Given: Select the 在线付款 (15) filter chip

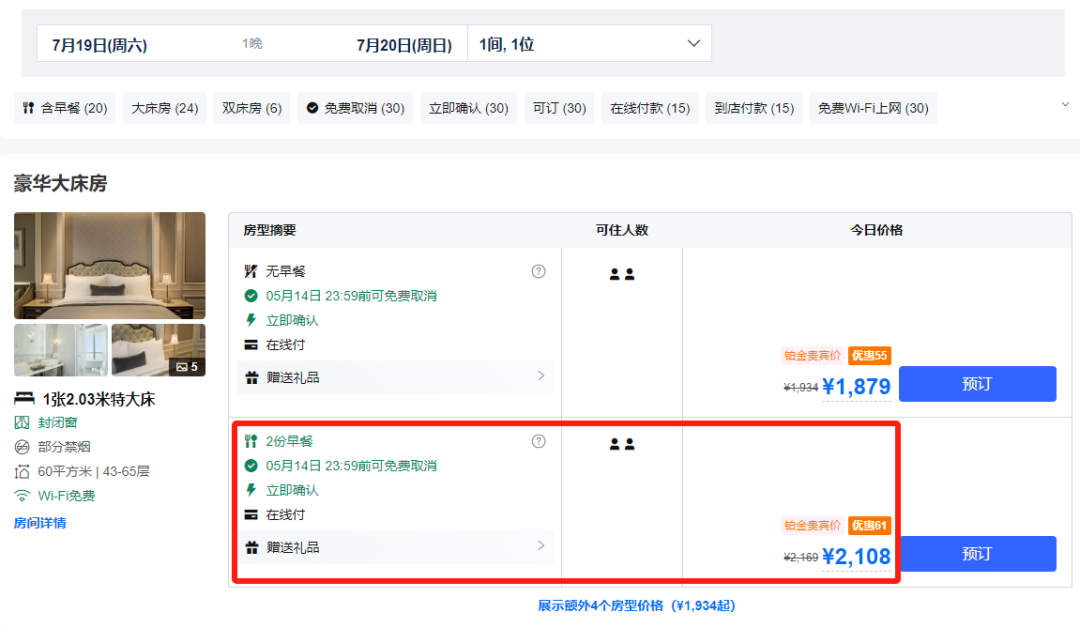Looking at the screenshot, I should coord(650,108).
